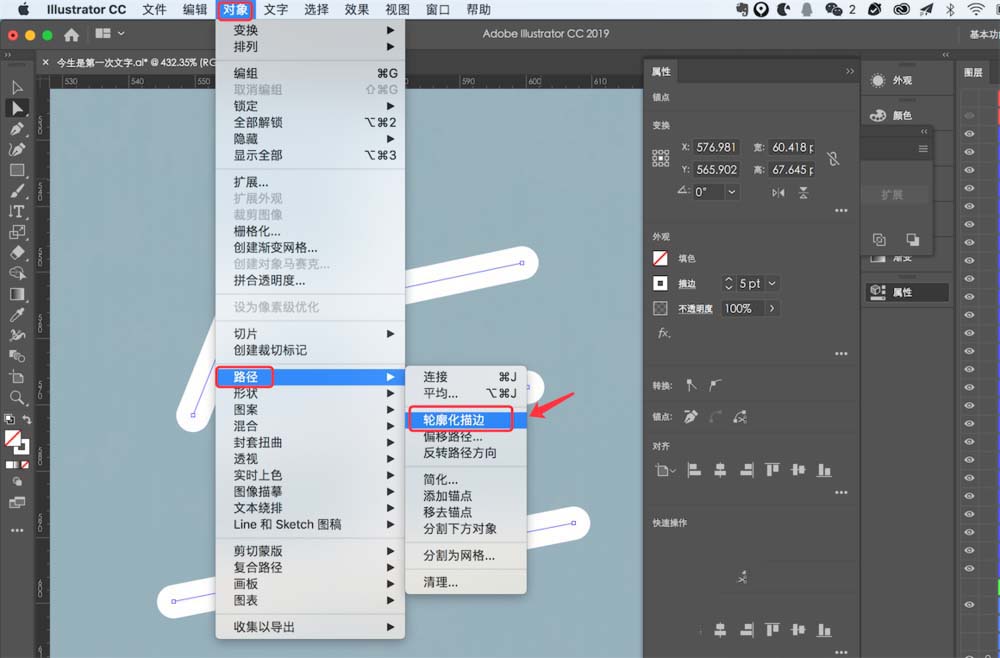This screenshot has width=1000, height=658.
Task: Convert selected anchor to smooth
Action: click(x=716, y=385)
